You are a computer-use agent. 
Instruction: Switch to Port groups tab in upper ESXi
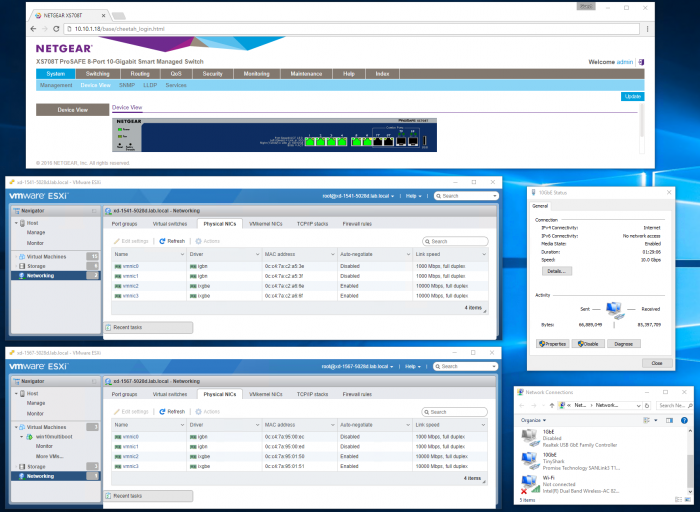click(124, 224)
